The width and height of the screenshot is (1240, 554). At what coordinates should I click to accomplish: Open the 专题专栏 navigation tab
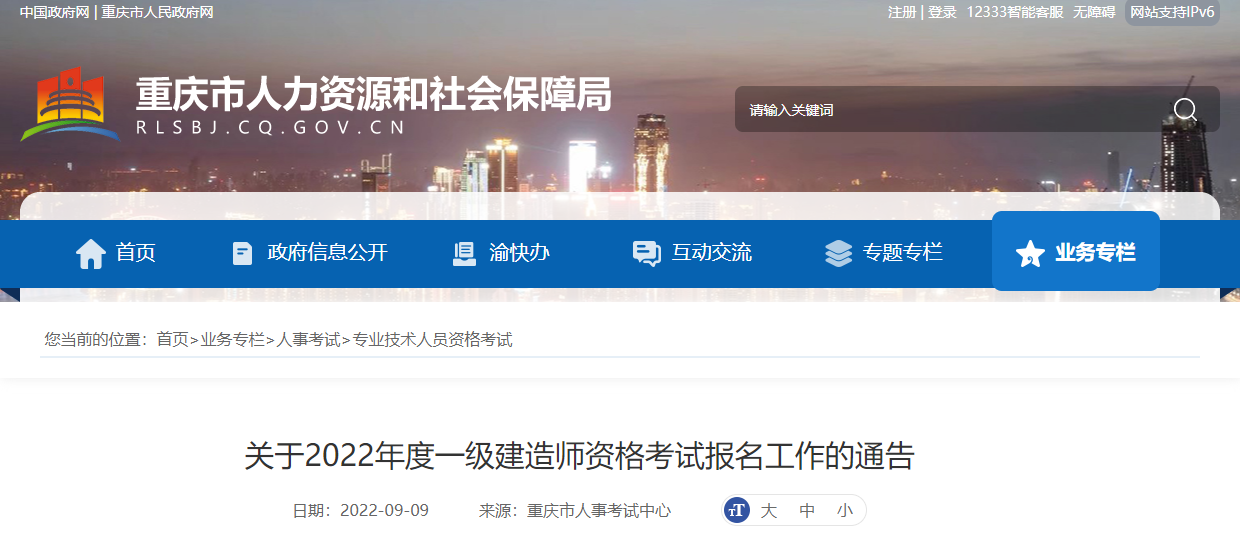coord(883,253)
